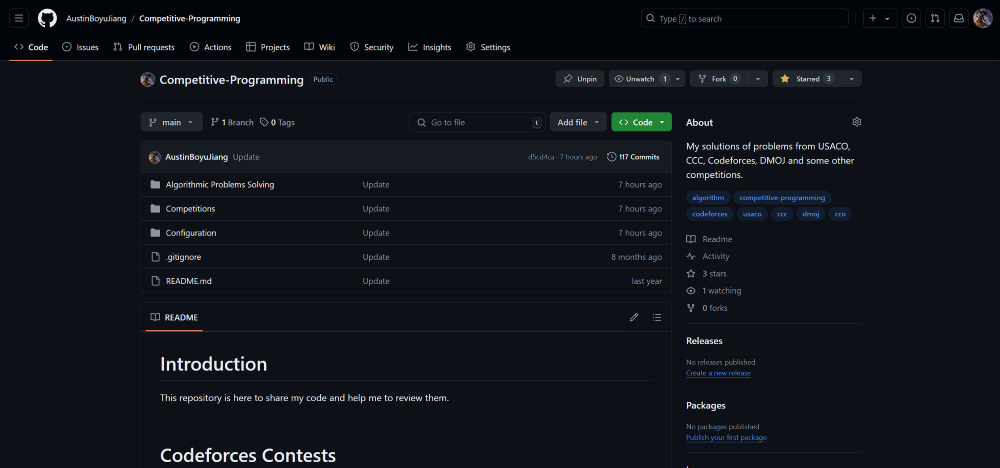Viewport: 1000px width, 468px height.
Task: Open the Algorithmic Problems Solving folder
Action: pyautogui.click(x=219, y=185)
